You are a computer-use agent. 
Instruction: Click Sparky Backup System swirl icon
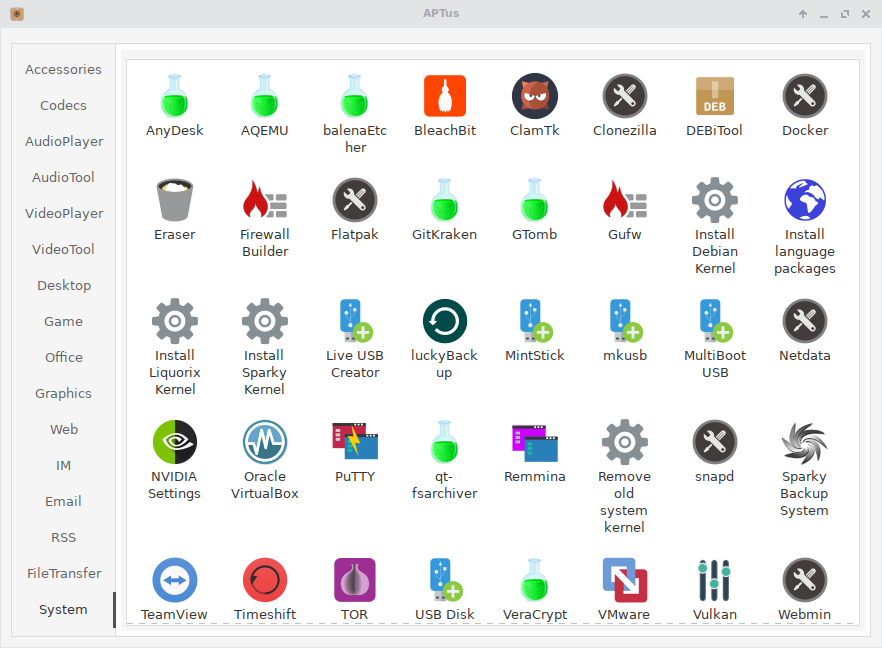(805, 443)
